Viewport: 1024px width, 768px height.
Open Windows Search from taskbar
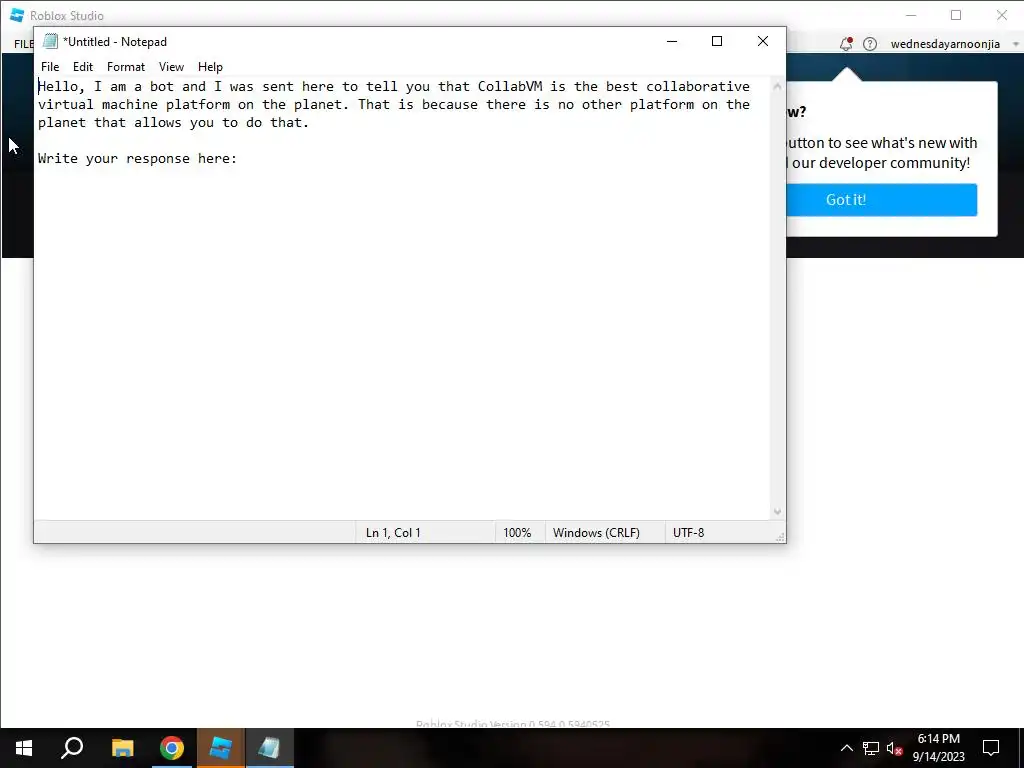(x=72, y=748)
